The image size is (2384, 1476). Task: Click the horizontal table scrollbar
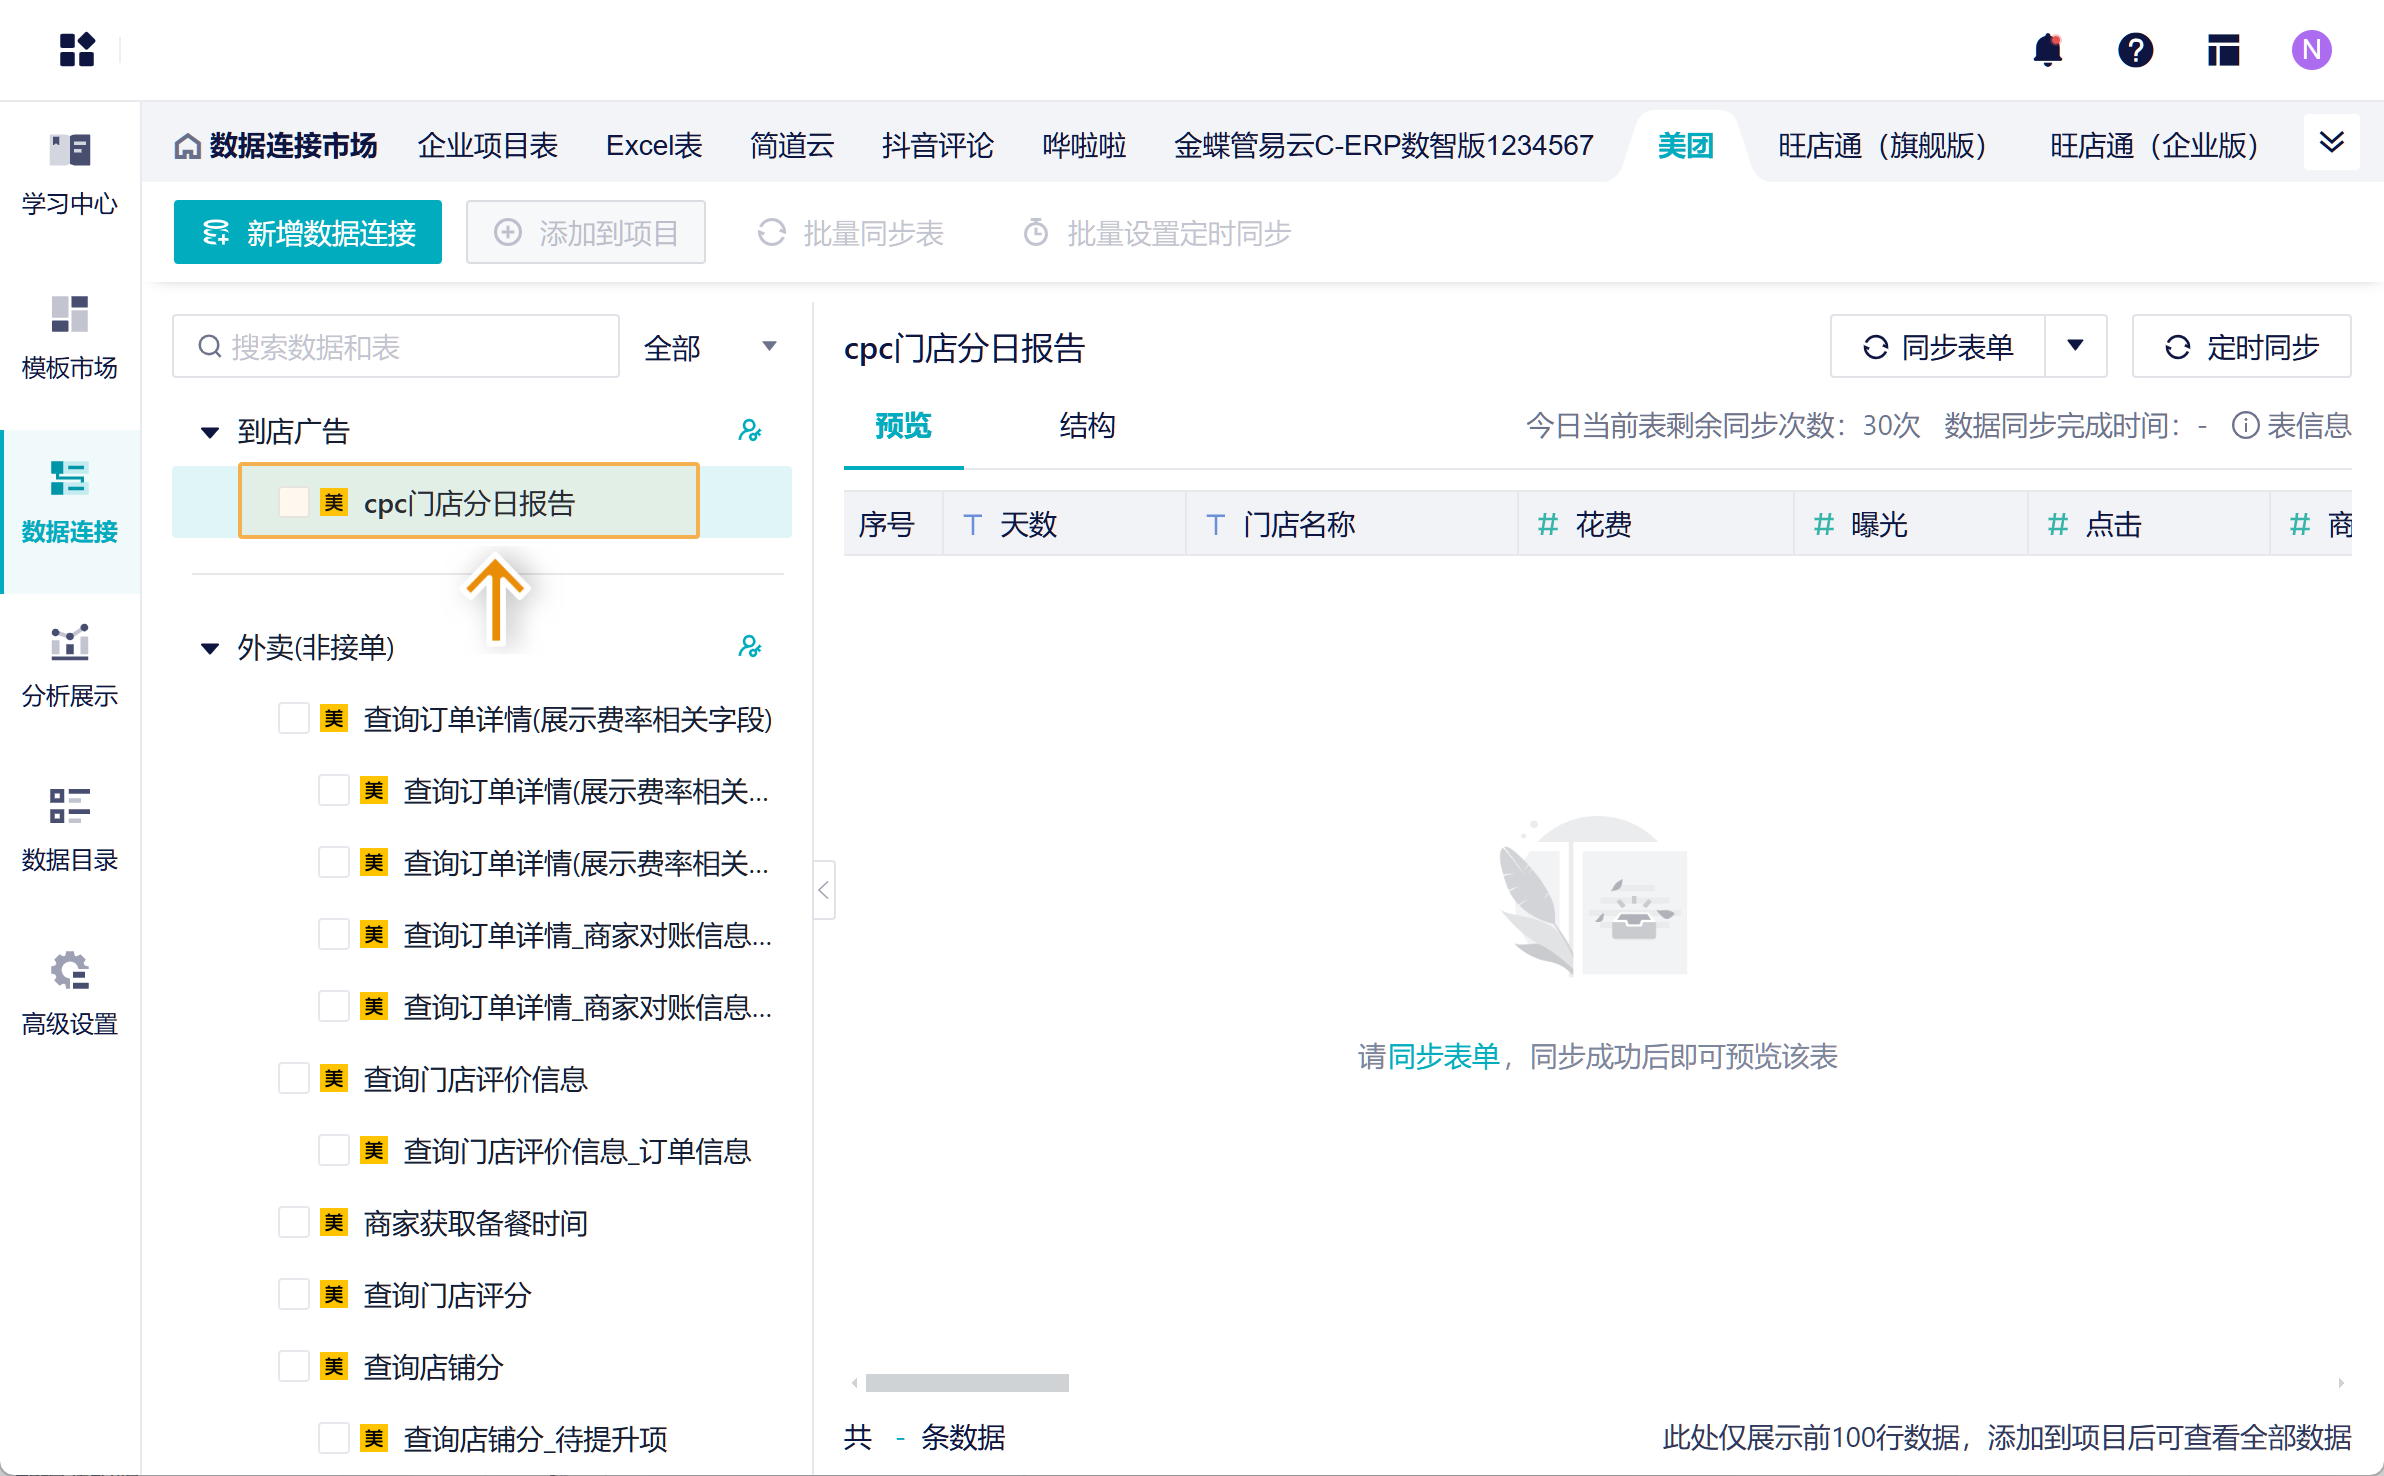[x=966, y=1383]
